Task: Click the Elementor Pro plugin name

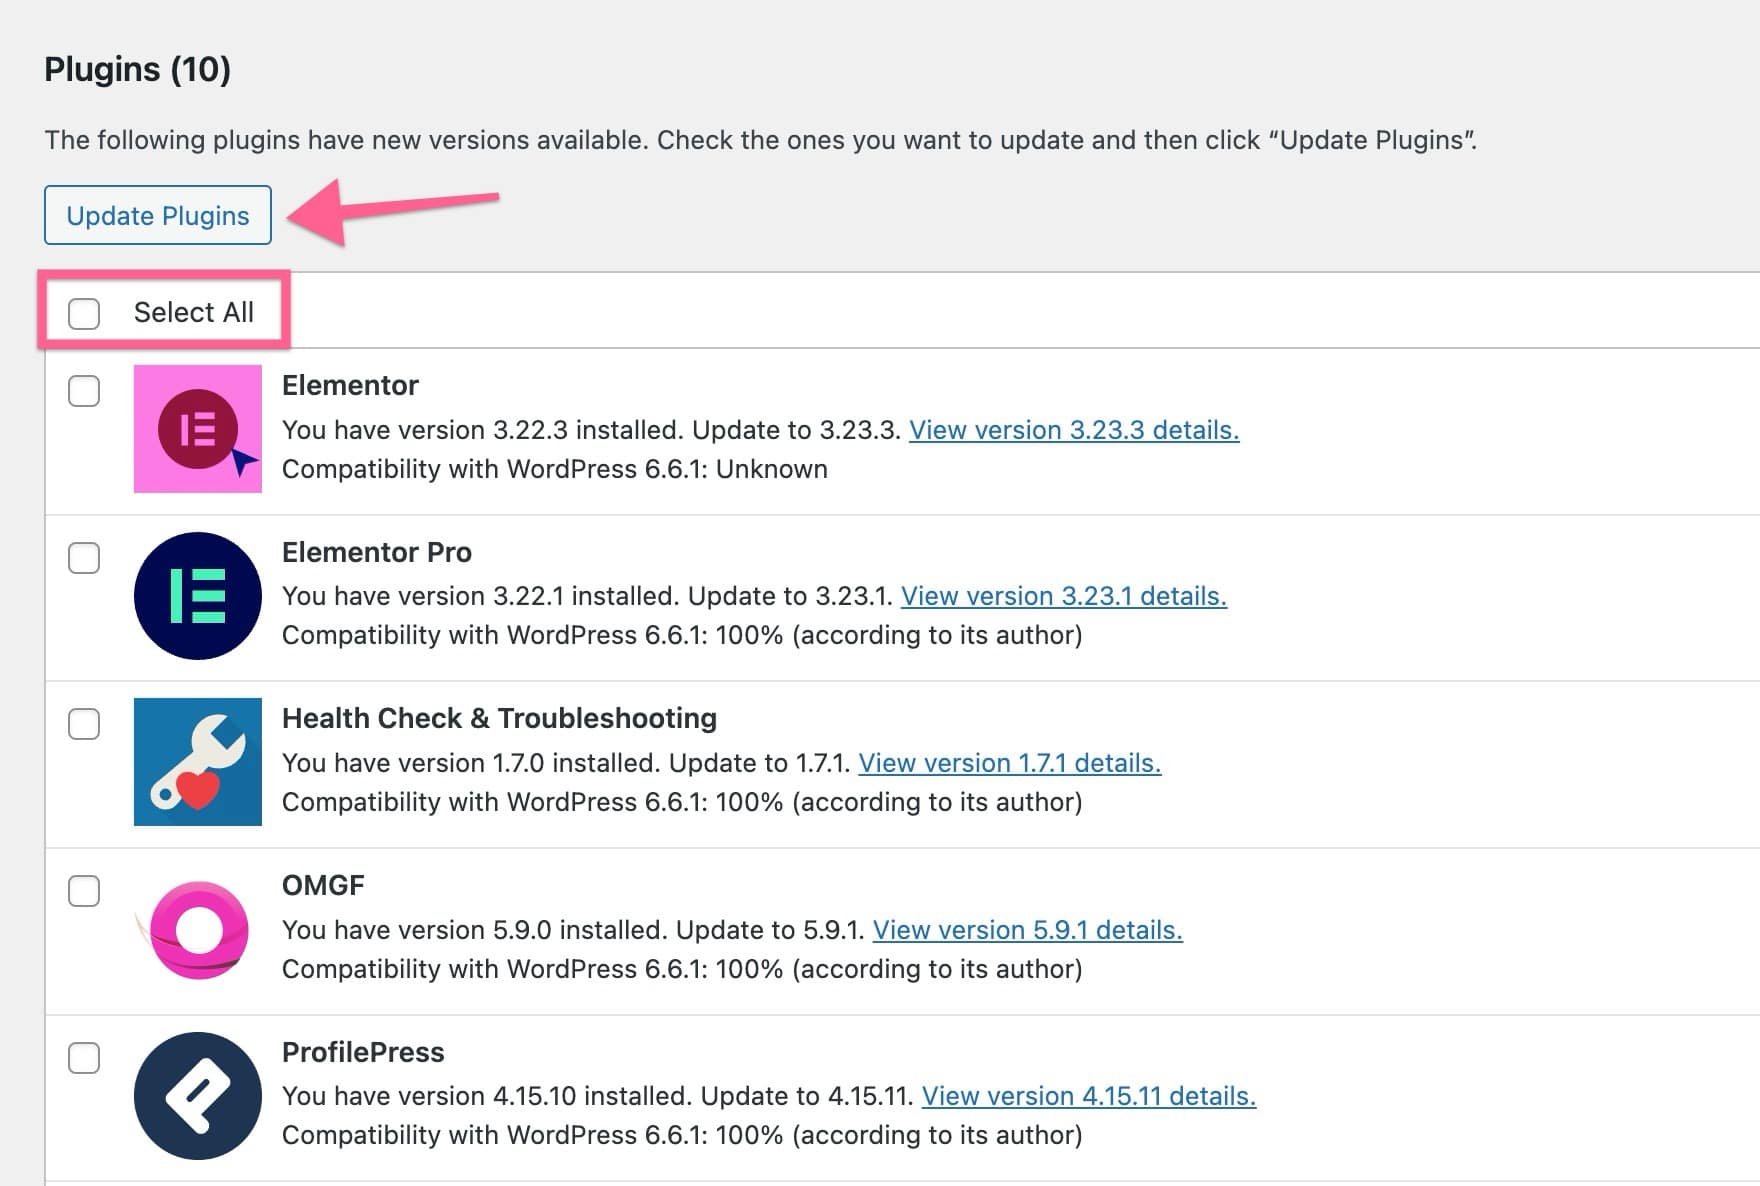Action: [376, 552]
